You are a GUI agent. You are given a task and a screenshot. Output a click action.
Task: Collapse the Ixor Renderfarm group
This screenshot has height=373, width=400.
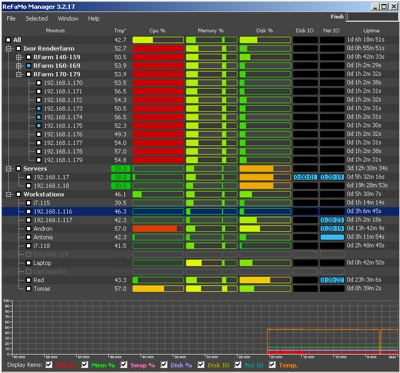coord(9,49)
